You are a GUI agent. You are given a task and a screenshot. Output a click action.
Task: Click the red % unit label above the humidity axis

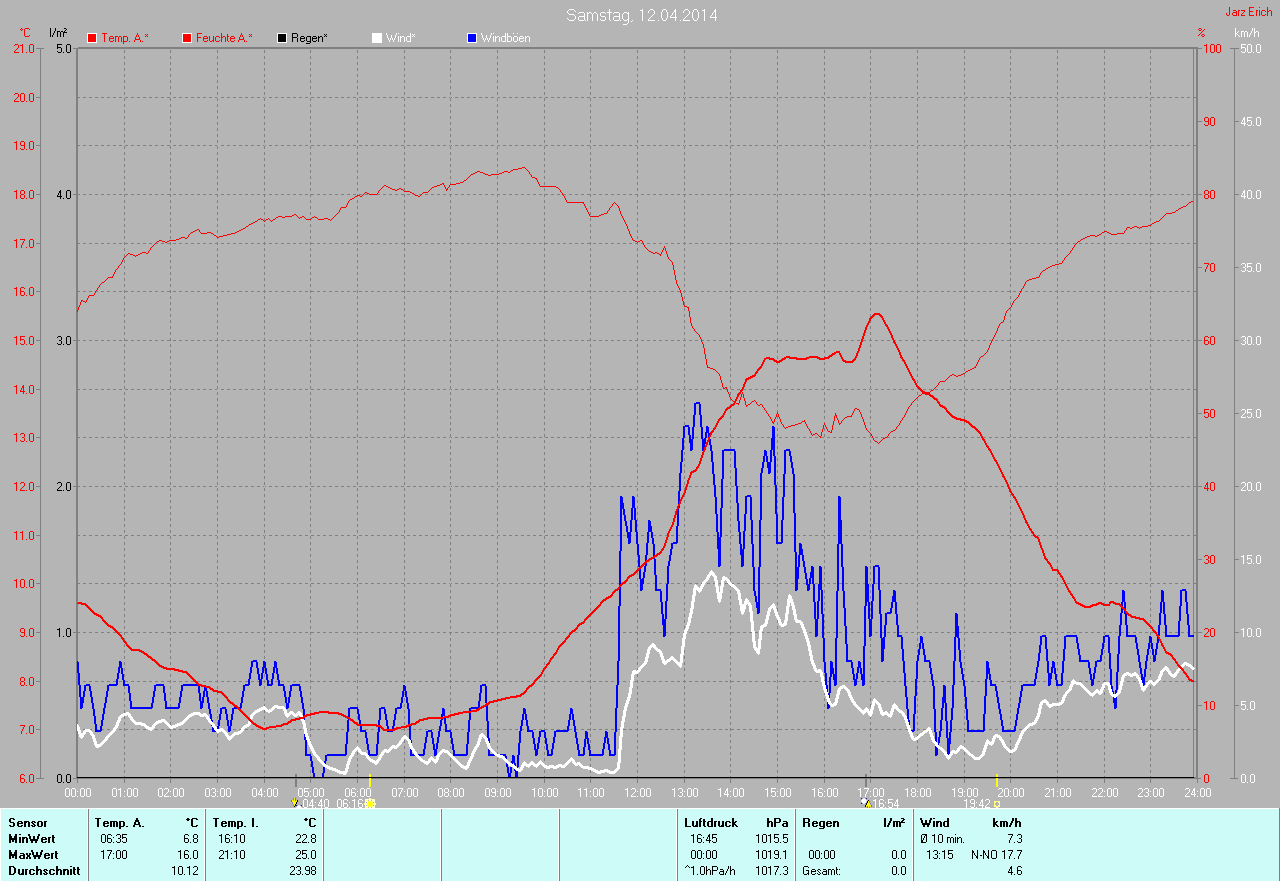point(1201,33)
